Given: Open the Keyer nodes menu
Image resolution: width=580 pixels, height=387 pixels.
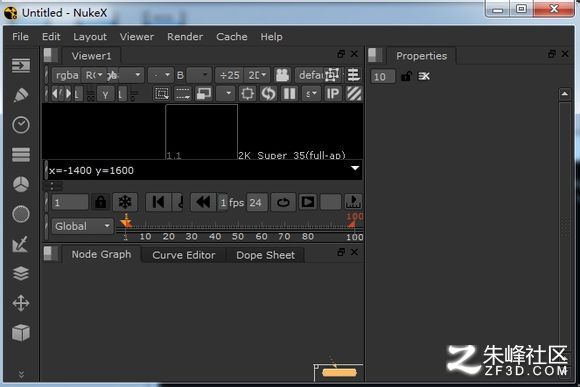Looking at the screenshot, I should coord(20,244).
